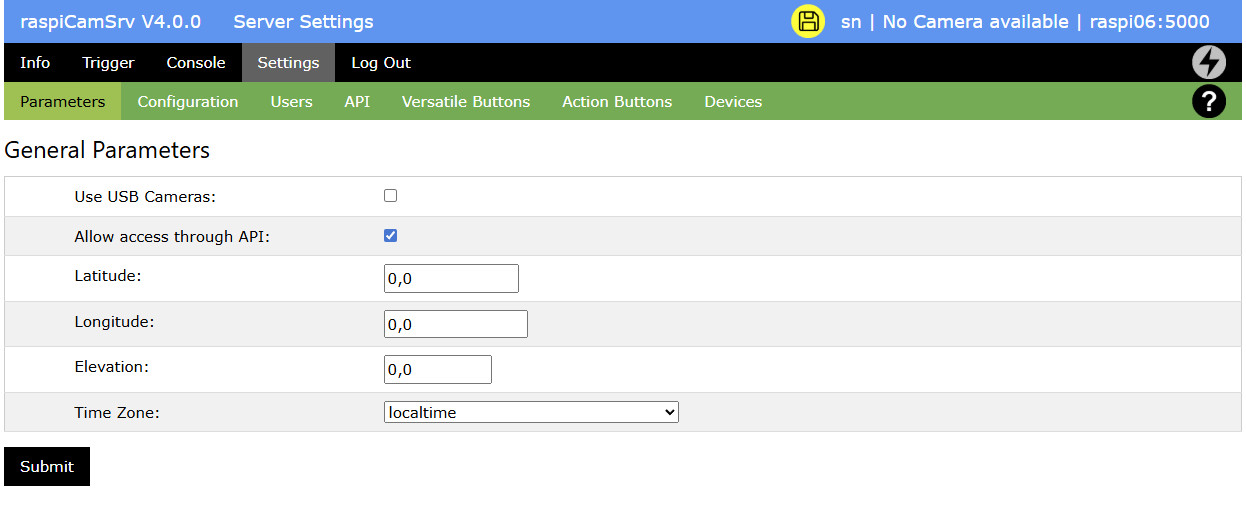
Task: Open help via question mark icon
Action: (1209, 101)
